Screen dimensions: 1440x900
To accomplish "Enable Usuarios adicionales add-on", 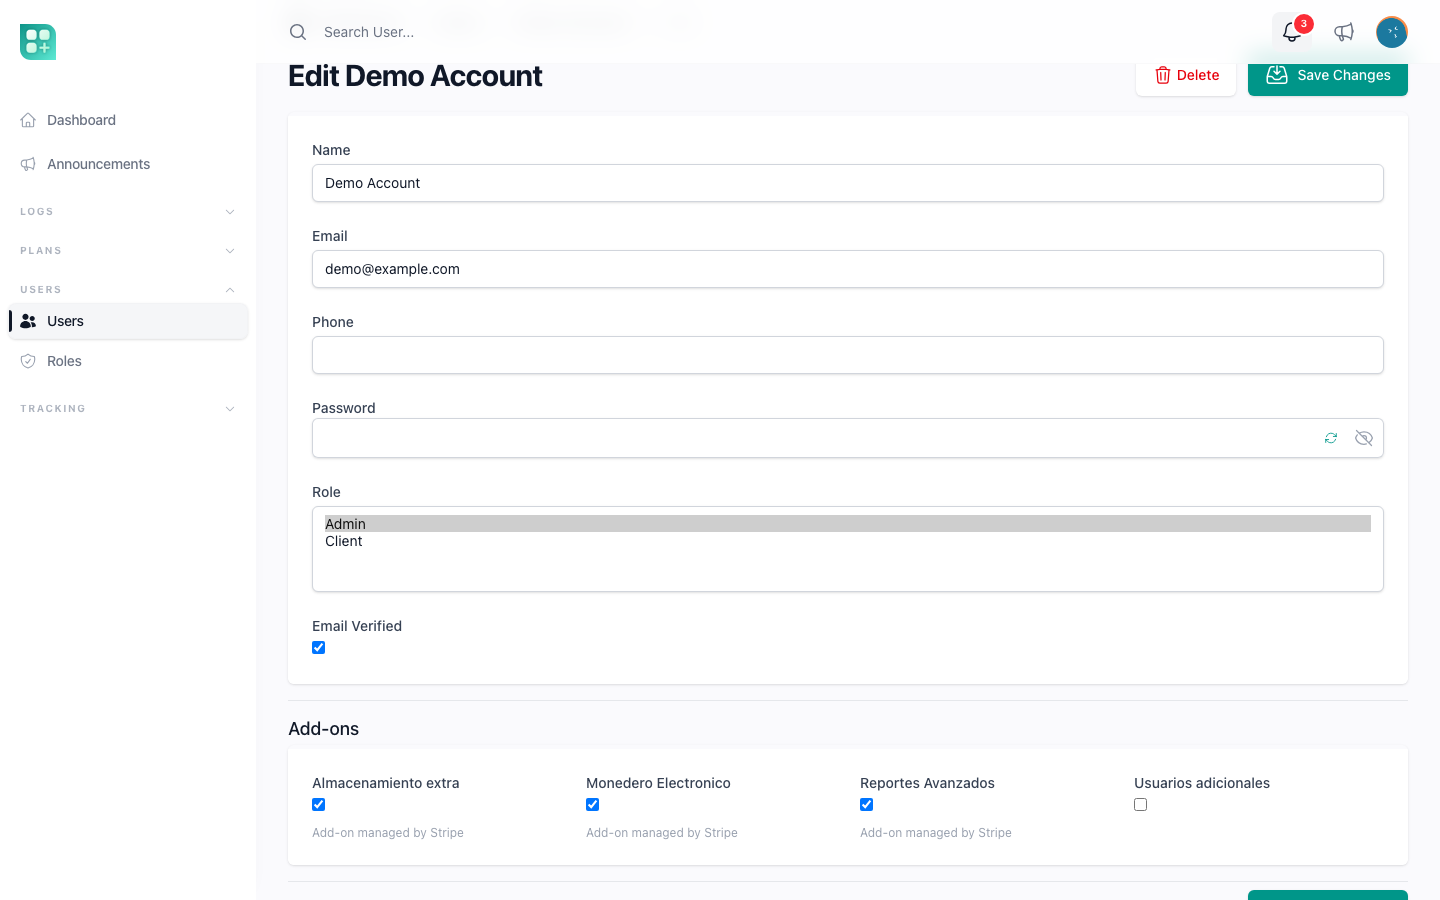I will [1141, 805].
